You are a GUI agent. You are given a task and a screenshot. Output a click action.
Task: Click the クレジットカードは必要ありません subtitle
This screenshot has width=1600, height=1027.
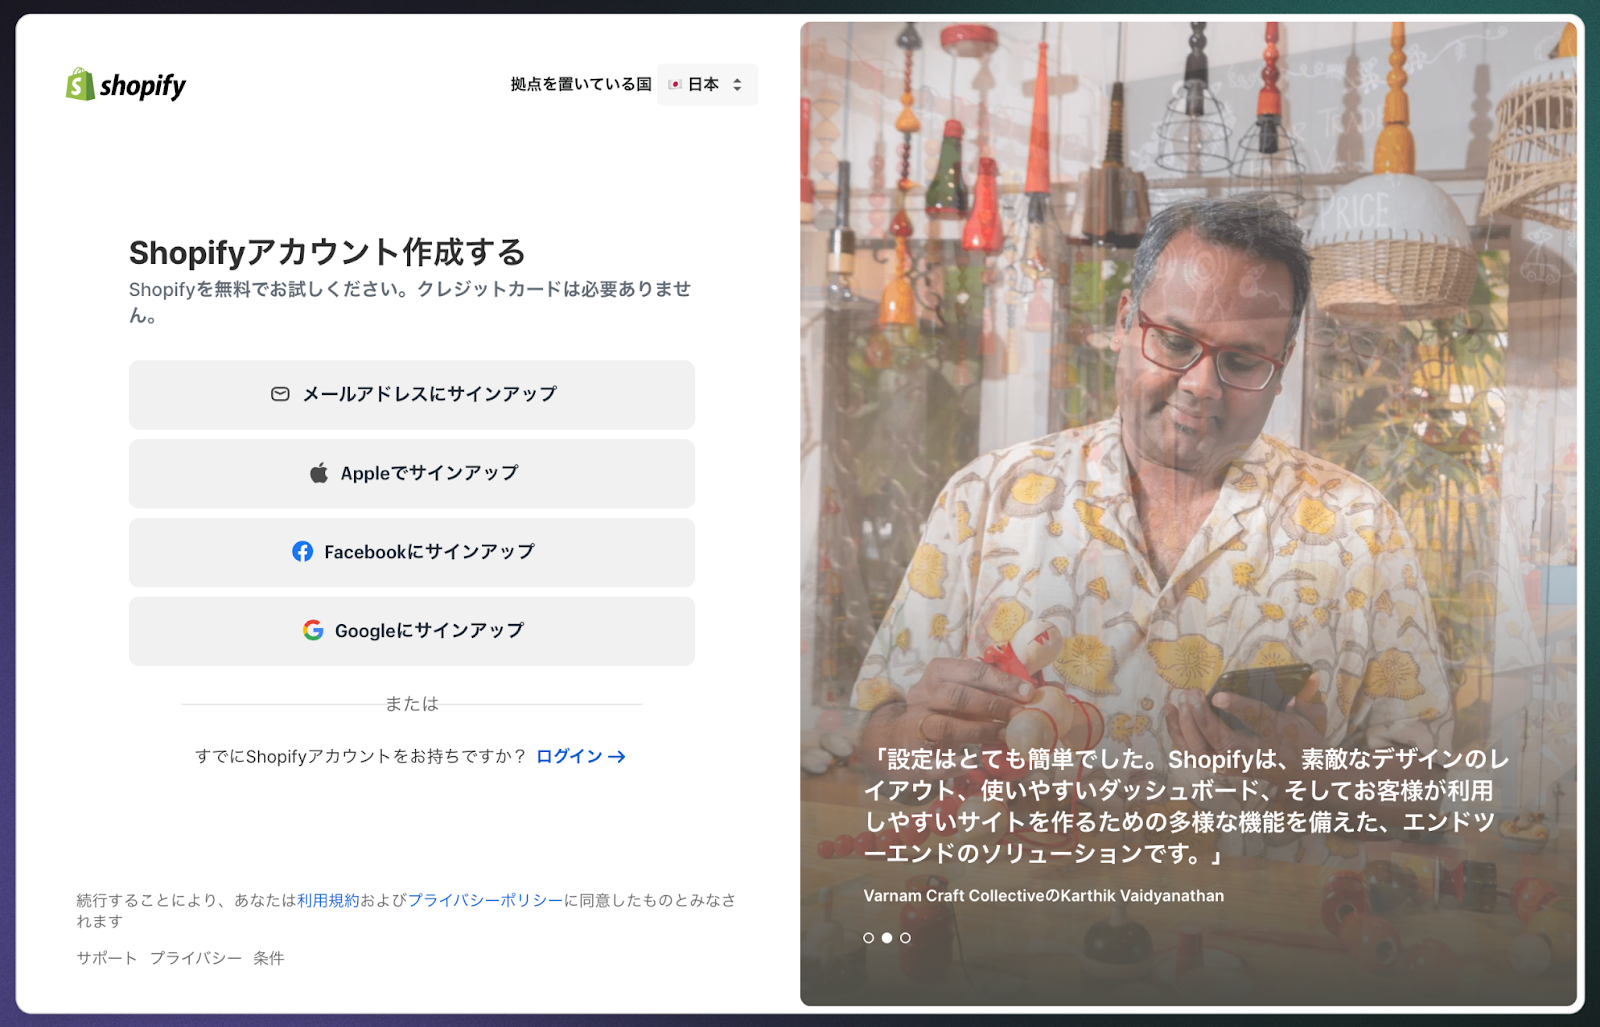click(x=410, y=302)
